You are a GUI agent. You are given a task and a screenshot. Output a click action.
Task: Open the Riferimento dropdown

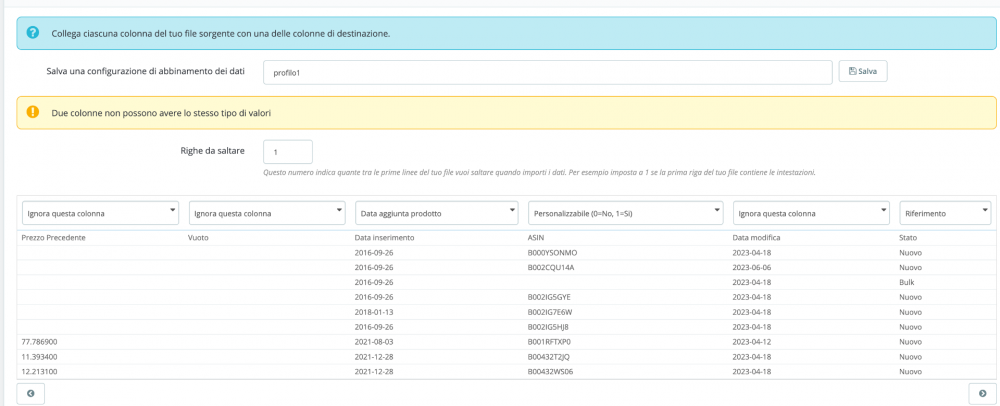[945, 214]
